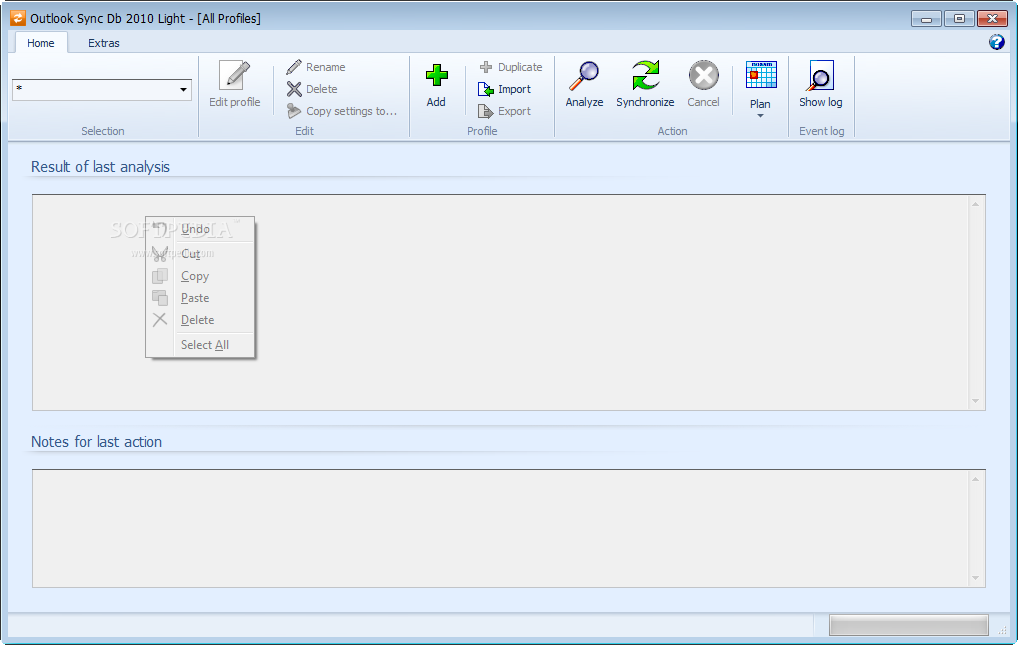Click the Action group label
The height and width of the screenshot is (645, 1018).
tap(672, 131)
